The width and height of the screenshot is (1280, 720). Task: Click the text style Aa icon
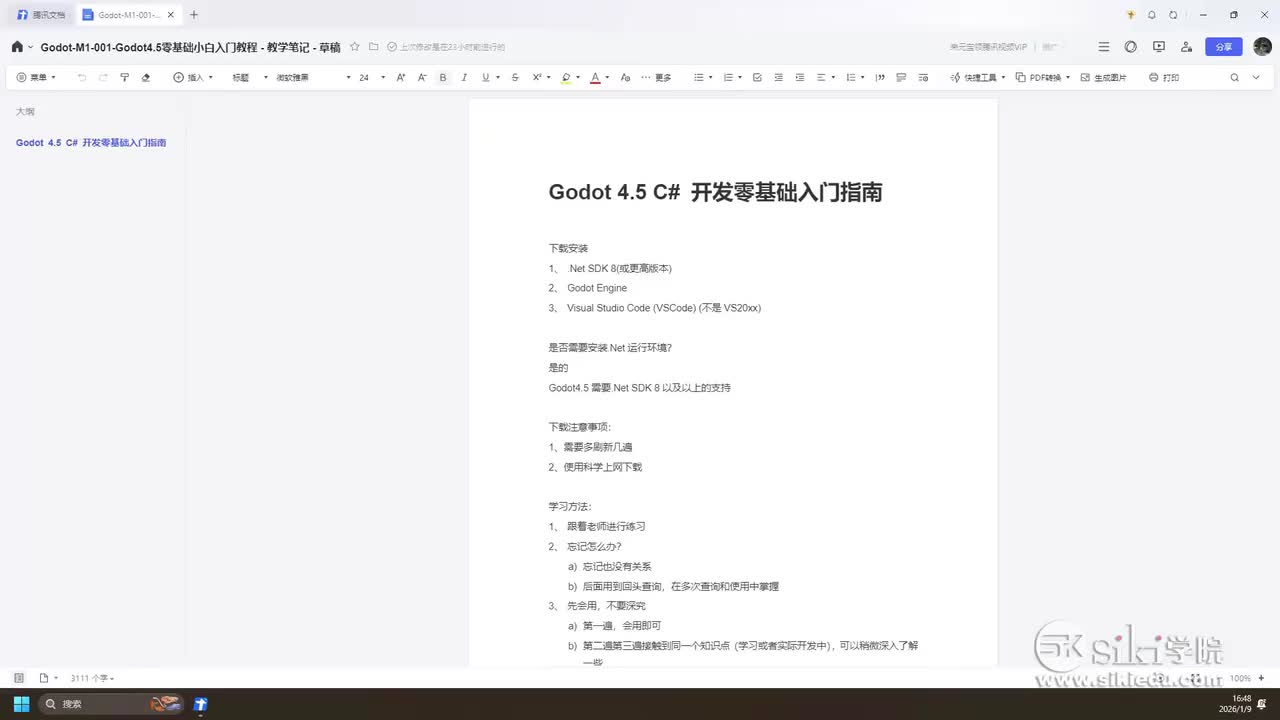625,77
